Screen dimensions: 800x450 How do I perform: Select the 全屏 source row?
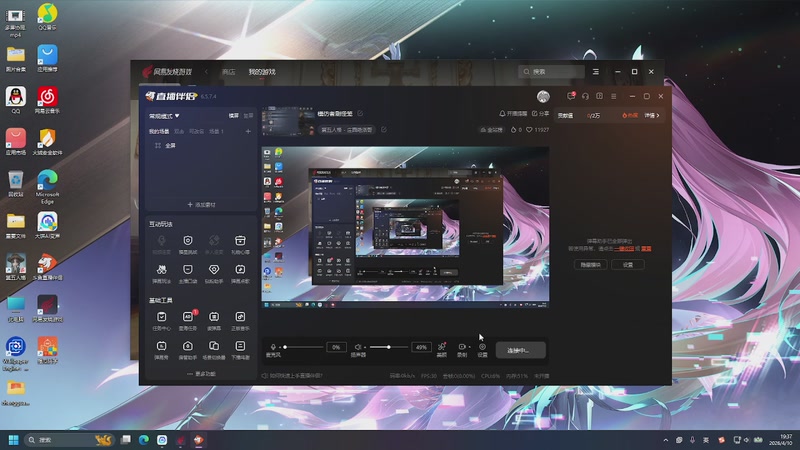[201, 145]
